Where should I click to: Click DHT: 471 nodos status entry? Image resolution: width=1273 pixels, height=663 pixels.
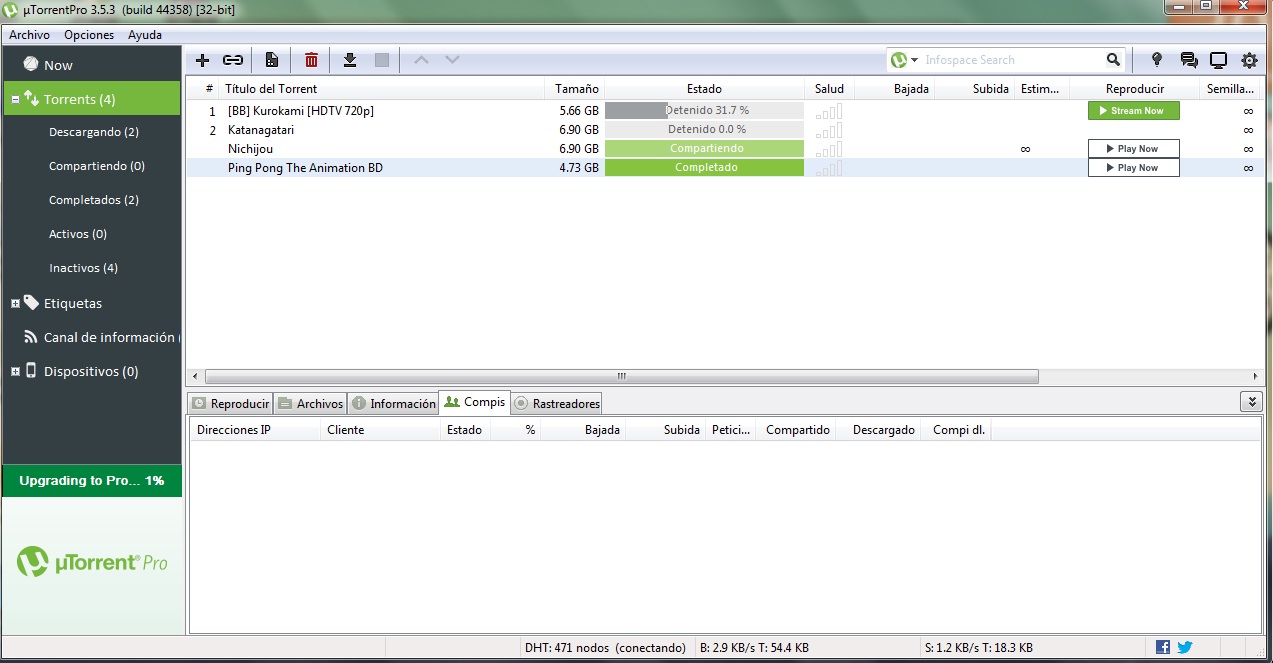(605, 648)
